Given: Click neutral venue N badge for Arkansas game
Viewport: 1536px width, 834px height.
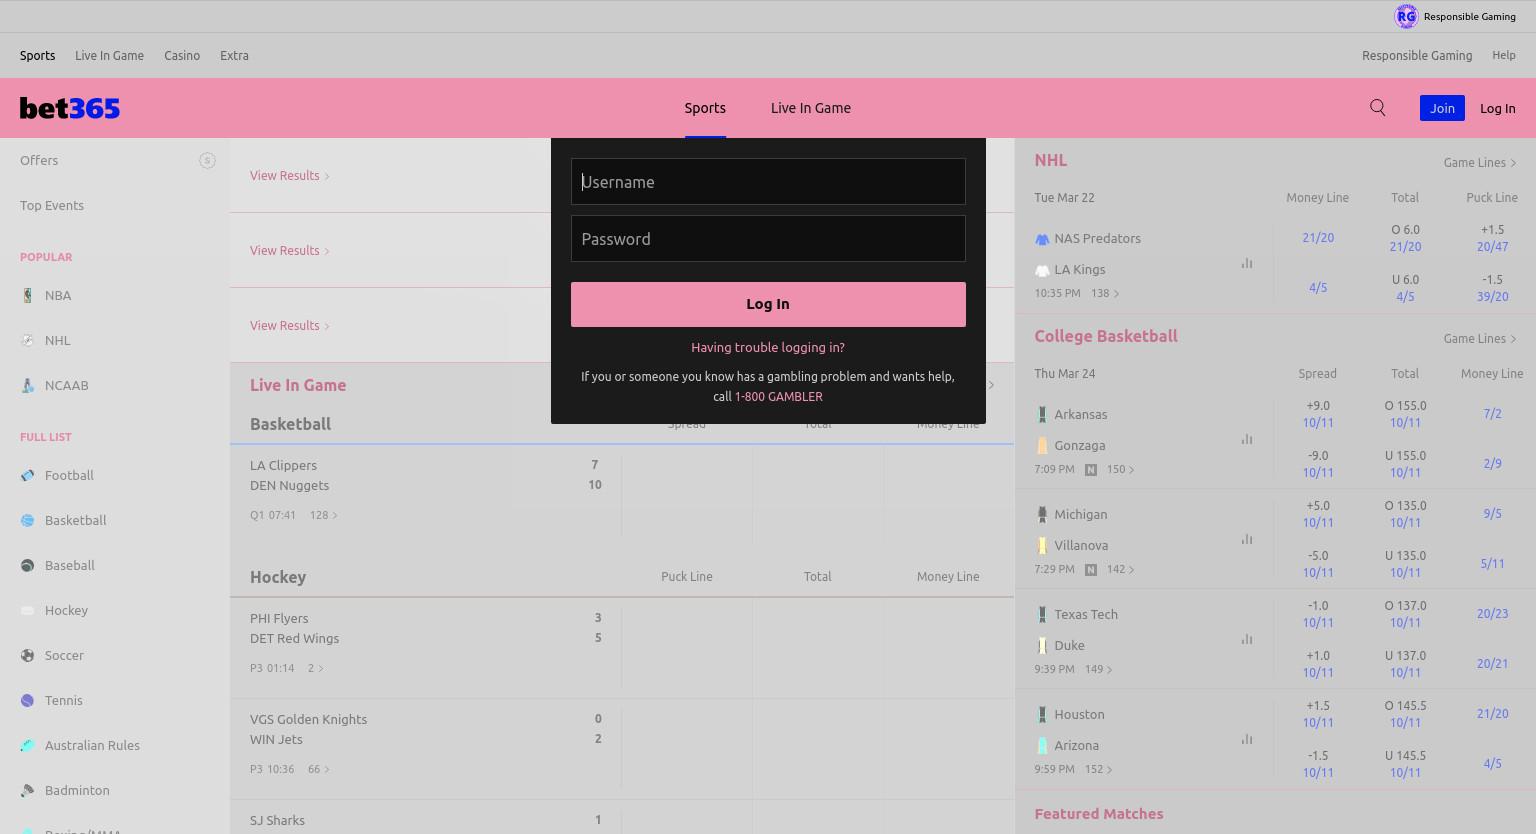Looking at the screenshot, I should [x=1091, y=469].
